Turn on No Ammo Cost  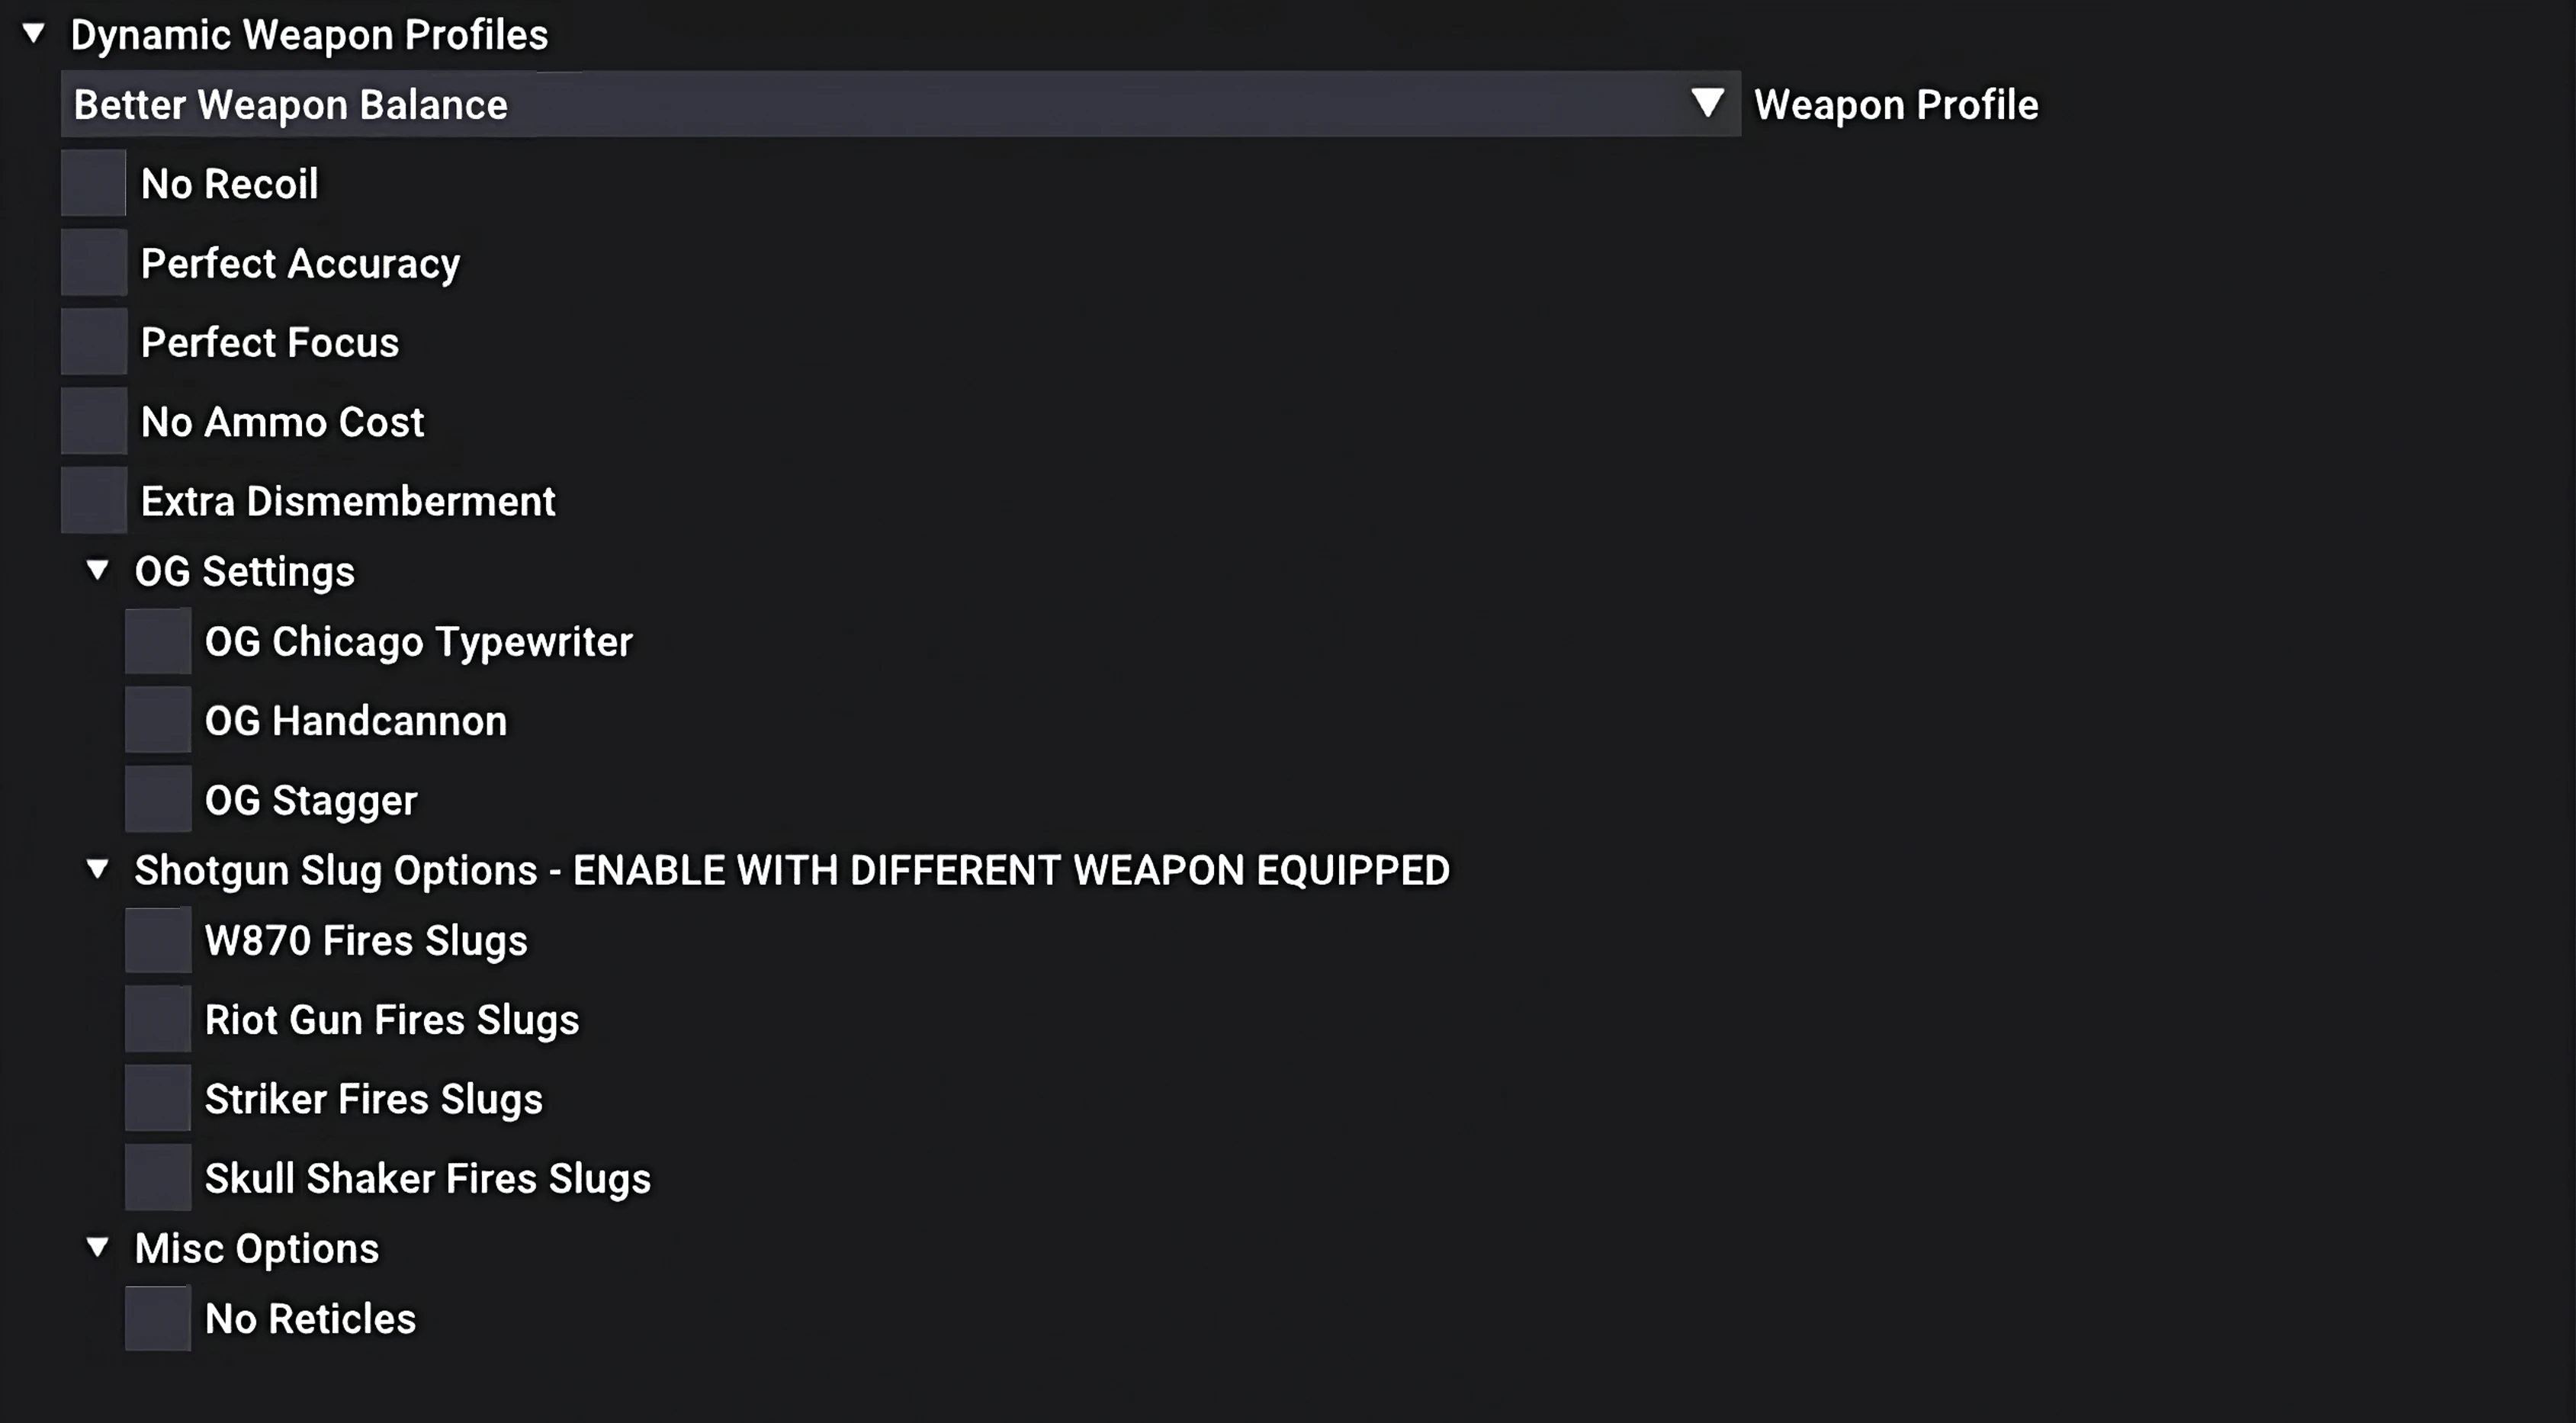point(93,421)
